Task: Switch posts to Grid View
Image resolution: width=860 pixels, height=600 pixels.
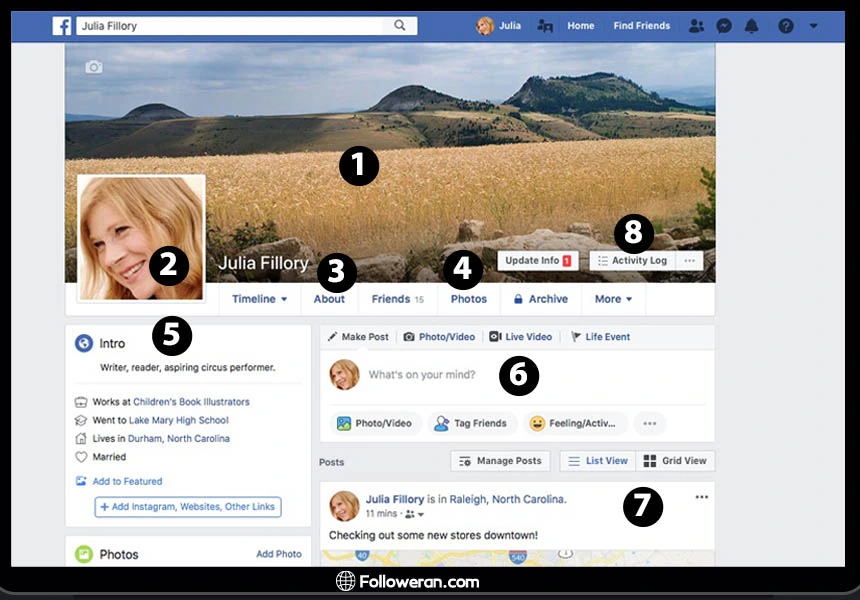Action: pos(675,461)
